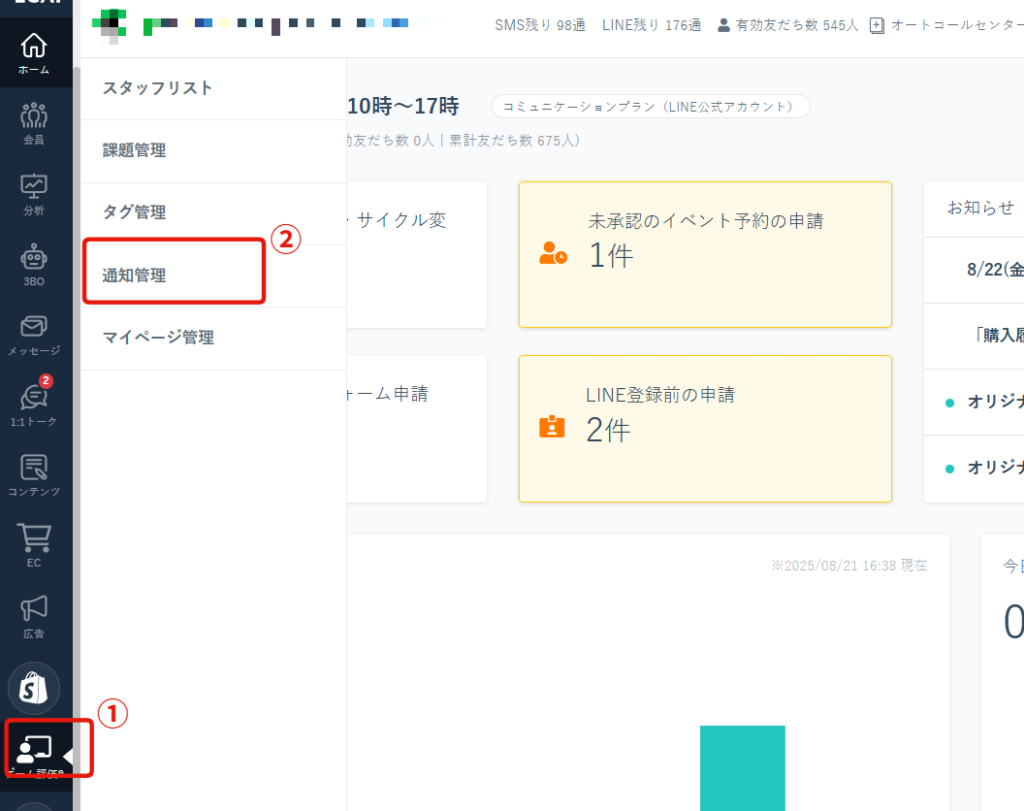The width and height of the screenshot is (1024, 811).
Task: Click the Shopify bag icon in sidebar
Action: click(x=34, y=688)
